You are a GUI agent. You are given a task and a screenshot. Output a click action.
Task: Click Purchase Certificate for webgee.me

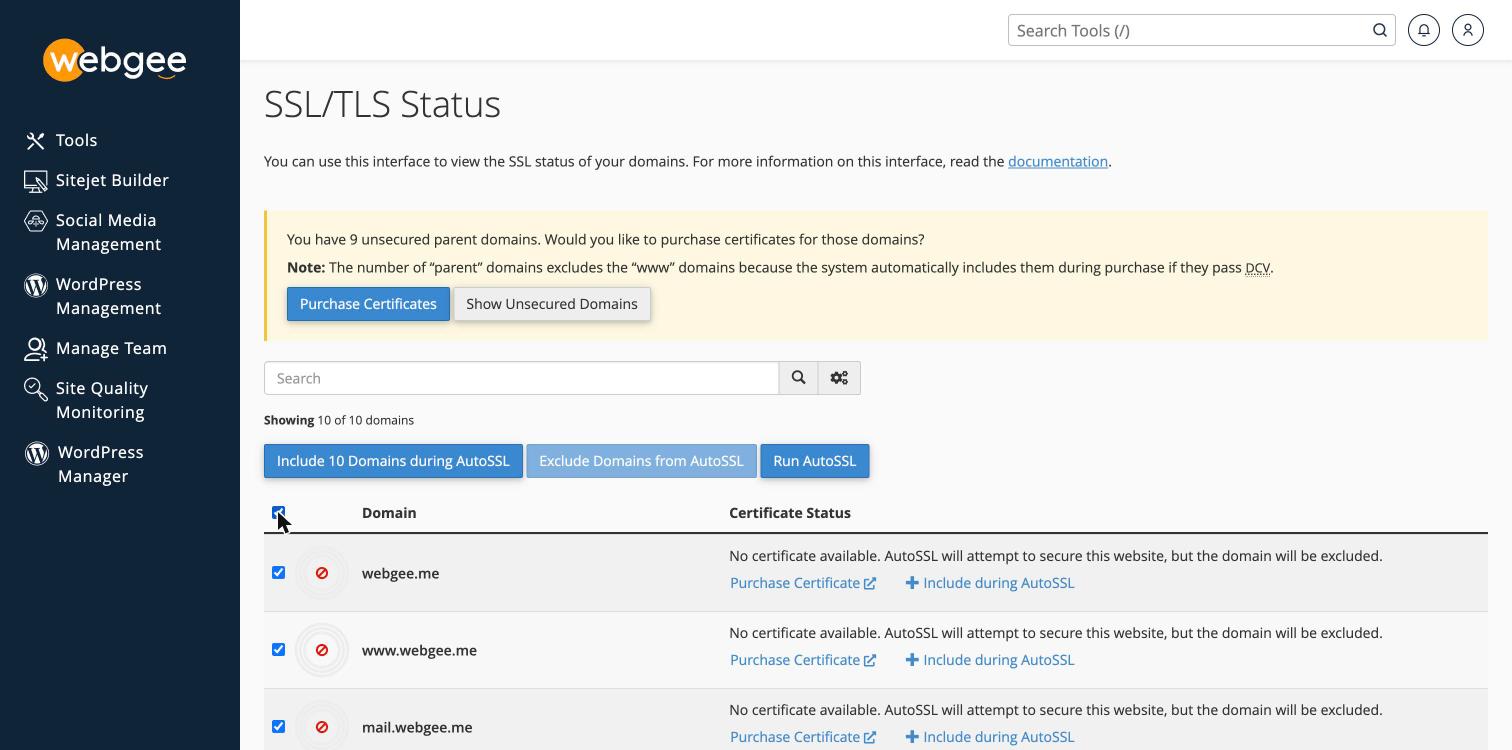[x=803, y=583]
